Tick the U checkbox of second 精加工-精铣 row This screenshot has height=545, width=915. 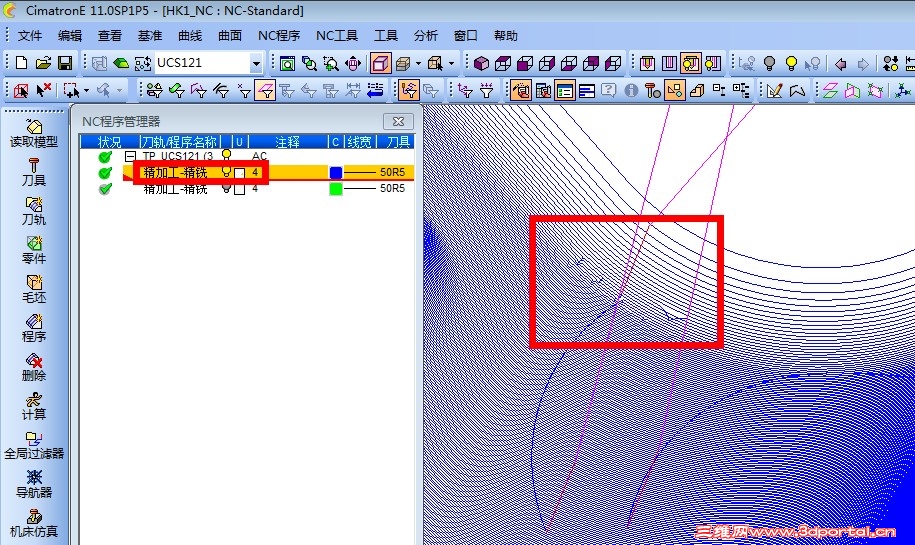pyautogui.click(x=239, y=189)
